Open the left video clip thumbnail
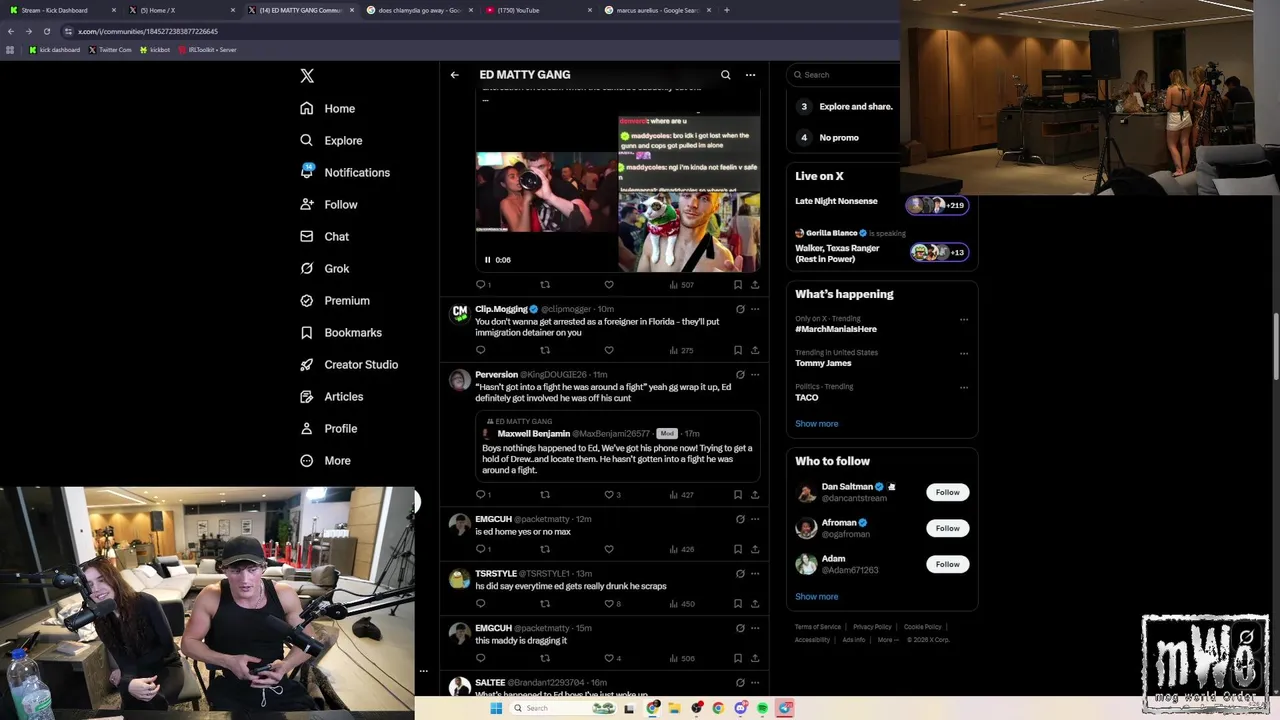Image resolution: width=1280 pixels, height=720 pixels. coord(546,192)
